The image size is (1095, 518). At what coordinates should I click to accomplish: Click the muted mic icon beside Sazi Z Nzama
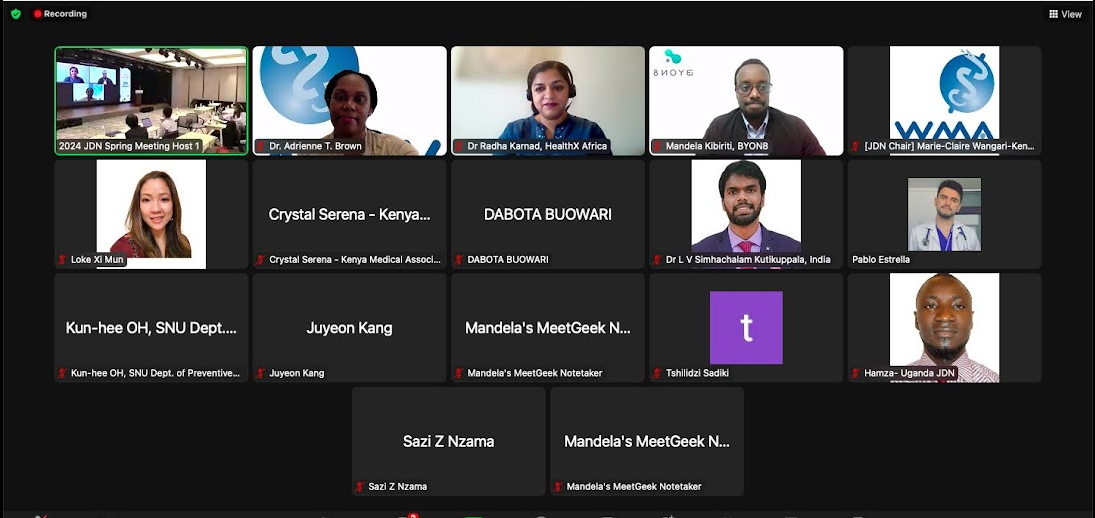point(360,487)
